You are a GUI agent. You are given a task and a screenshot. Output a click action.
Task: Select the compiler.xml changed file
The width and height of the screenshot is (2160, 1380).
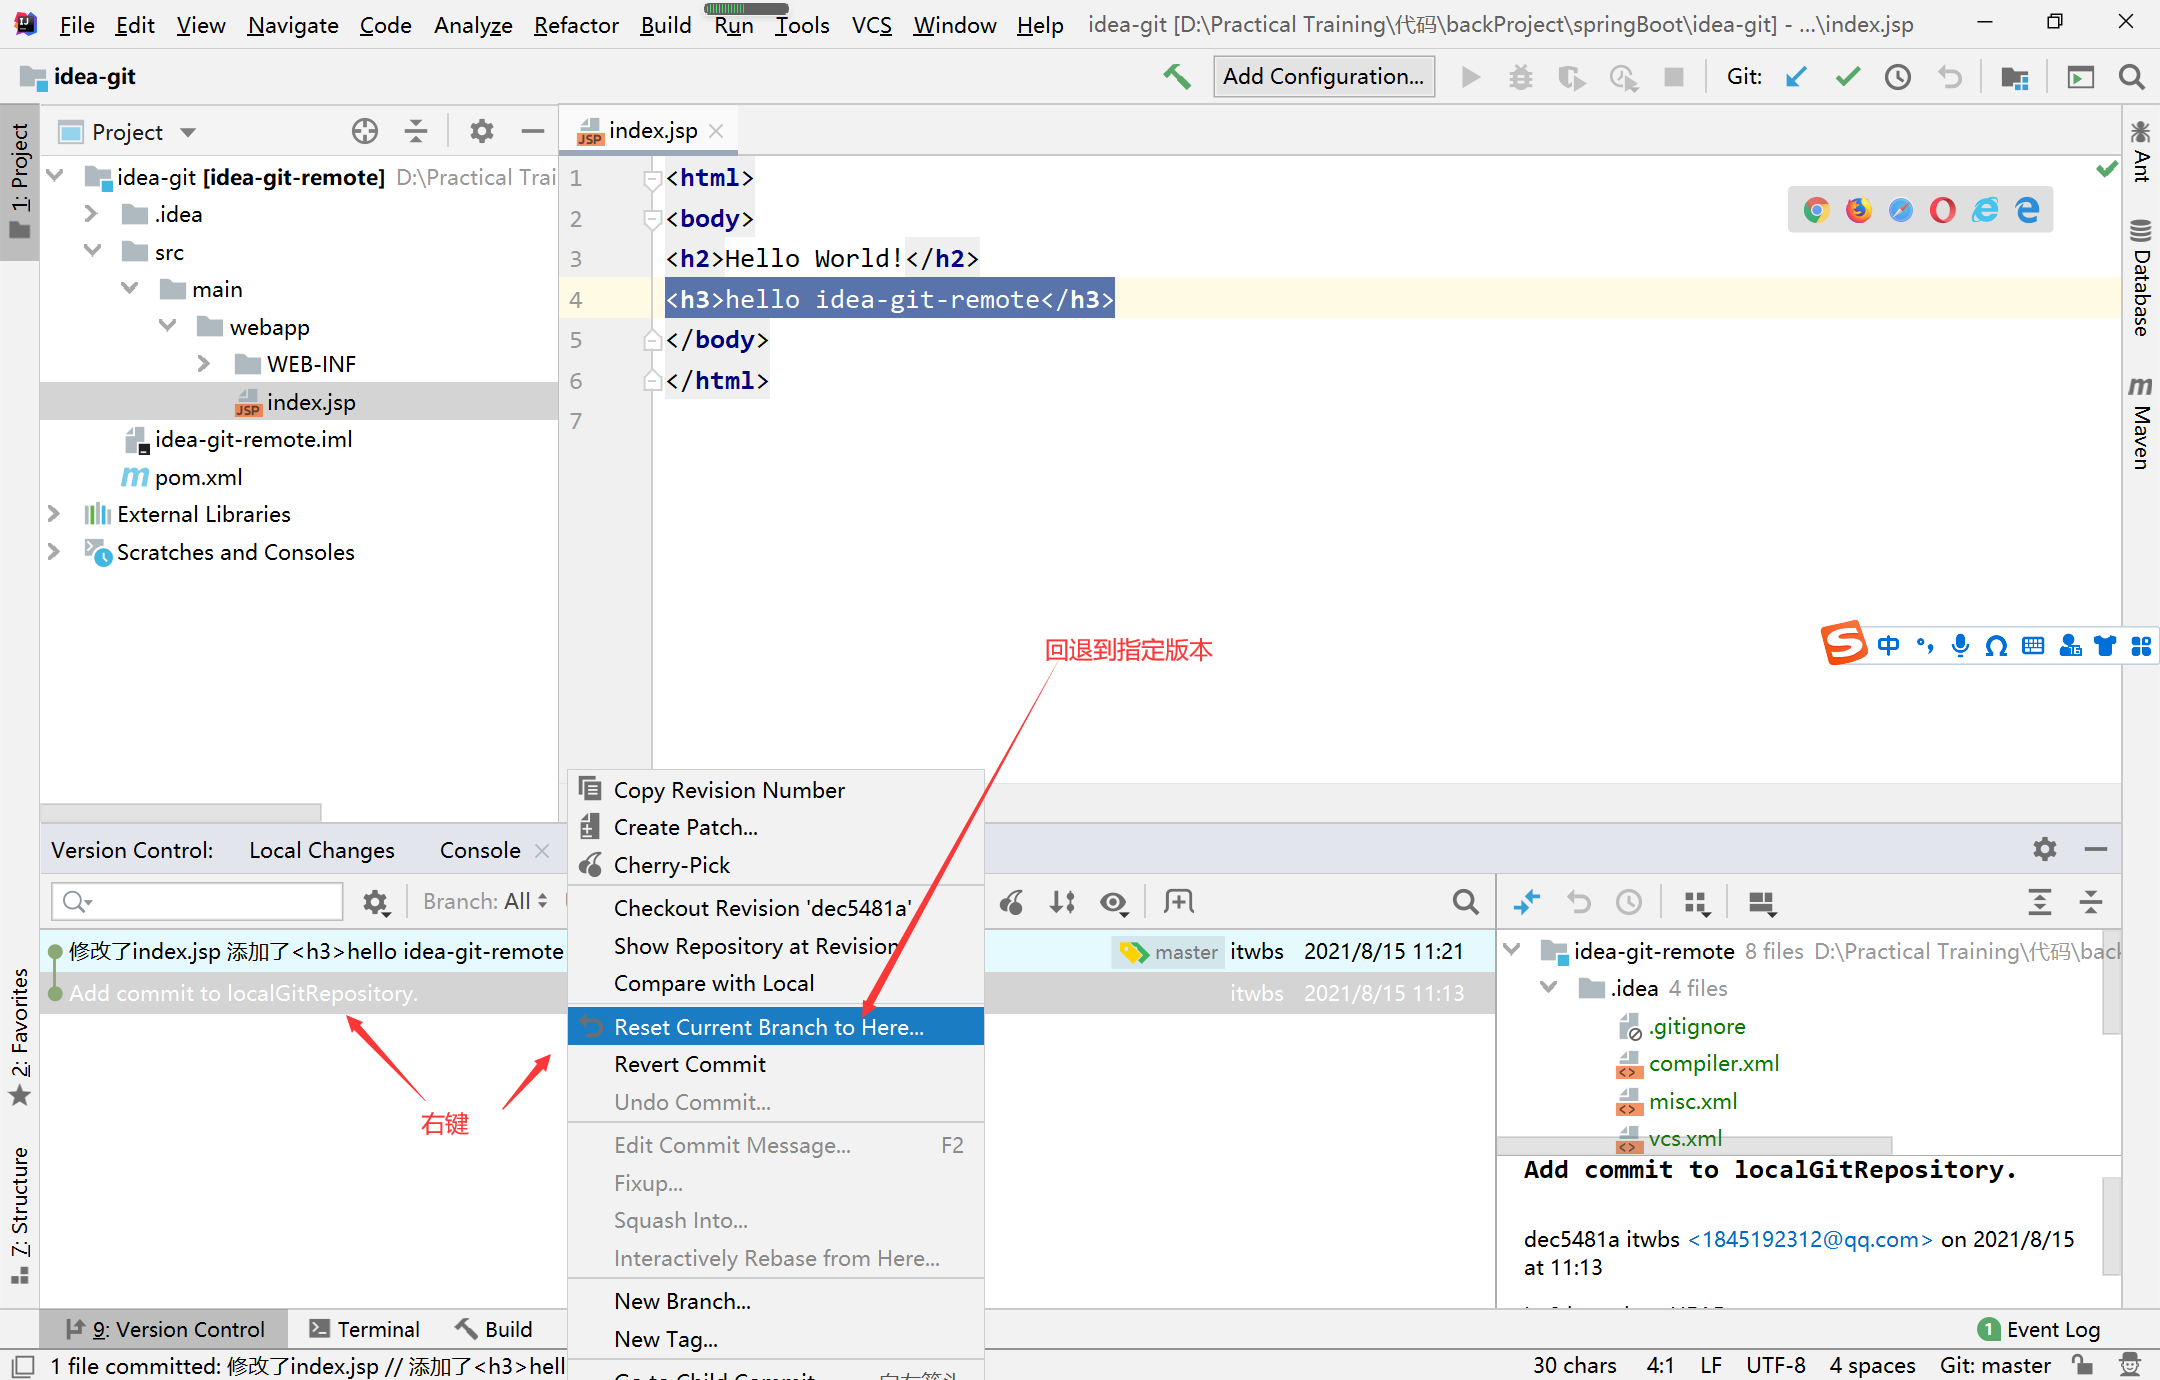(1713, 1063)
